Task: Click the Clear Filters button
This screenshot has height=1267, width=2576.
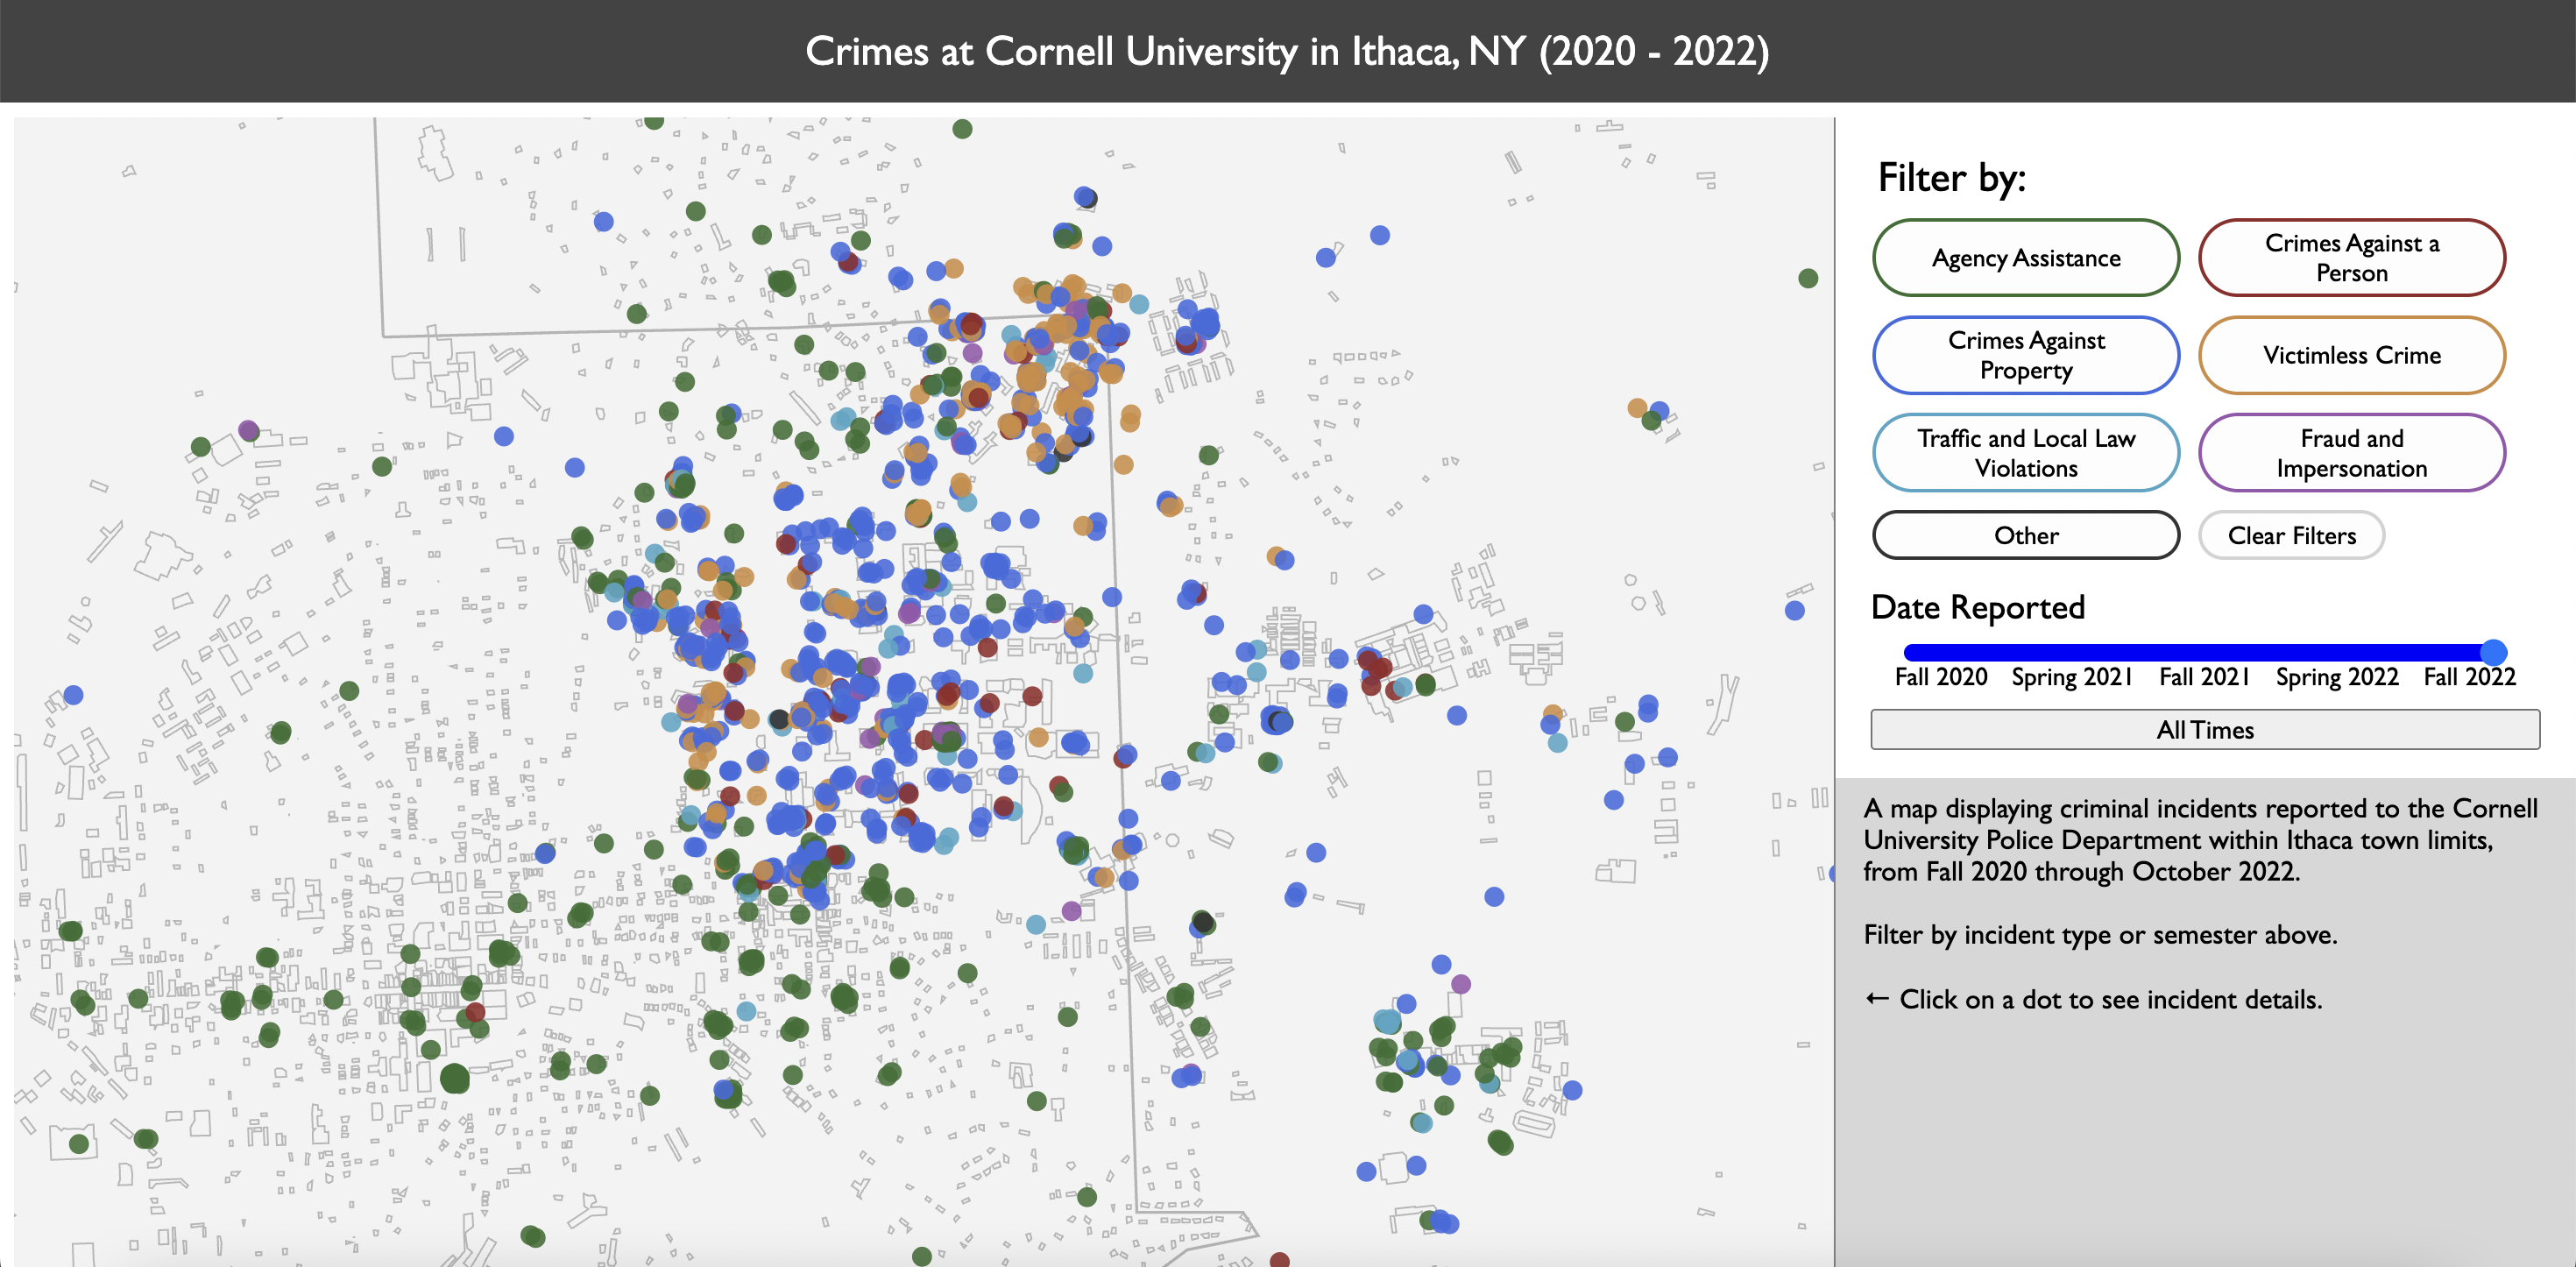Action: (2291, 535)
